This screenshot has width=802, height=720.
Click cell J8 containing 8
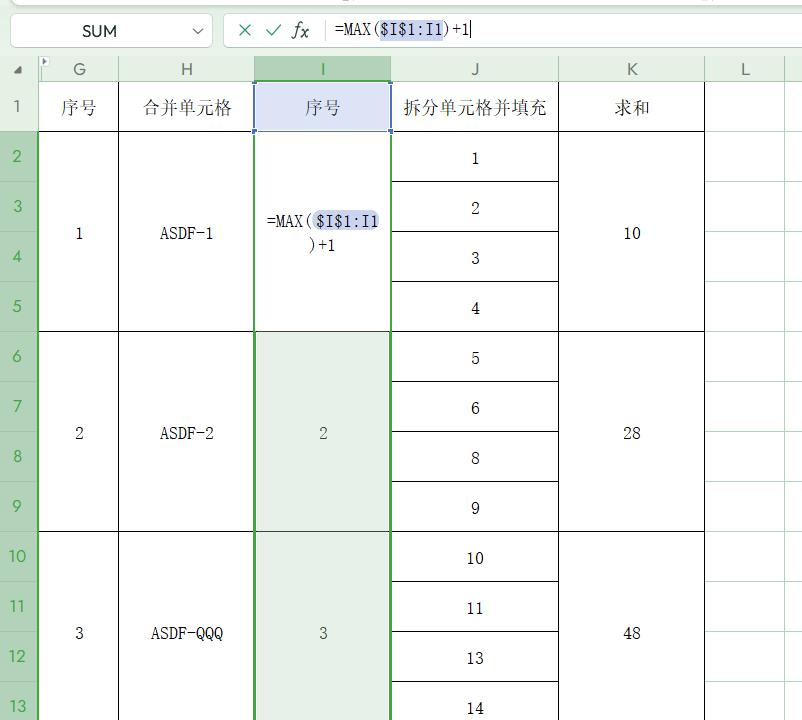pos(475,457)
